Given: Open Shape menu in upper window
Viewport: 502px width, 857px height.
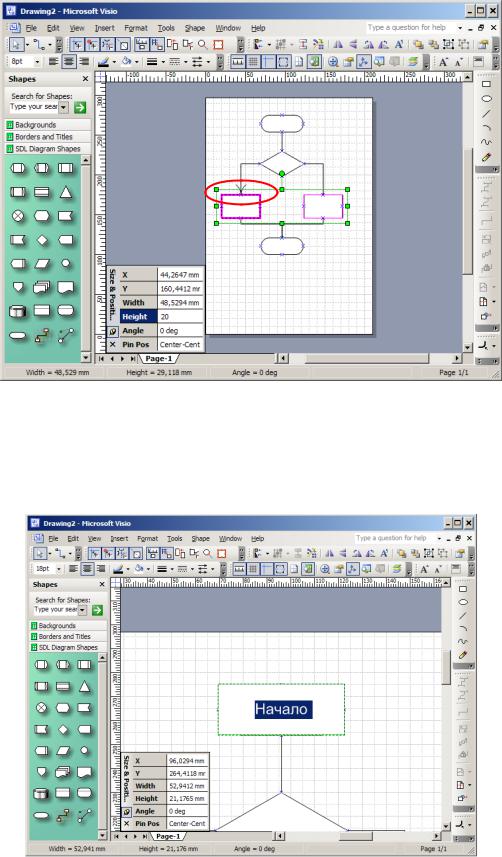Looking at the screenshot, I should (195, 28).
